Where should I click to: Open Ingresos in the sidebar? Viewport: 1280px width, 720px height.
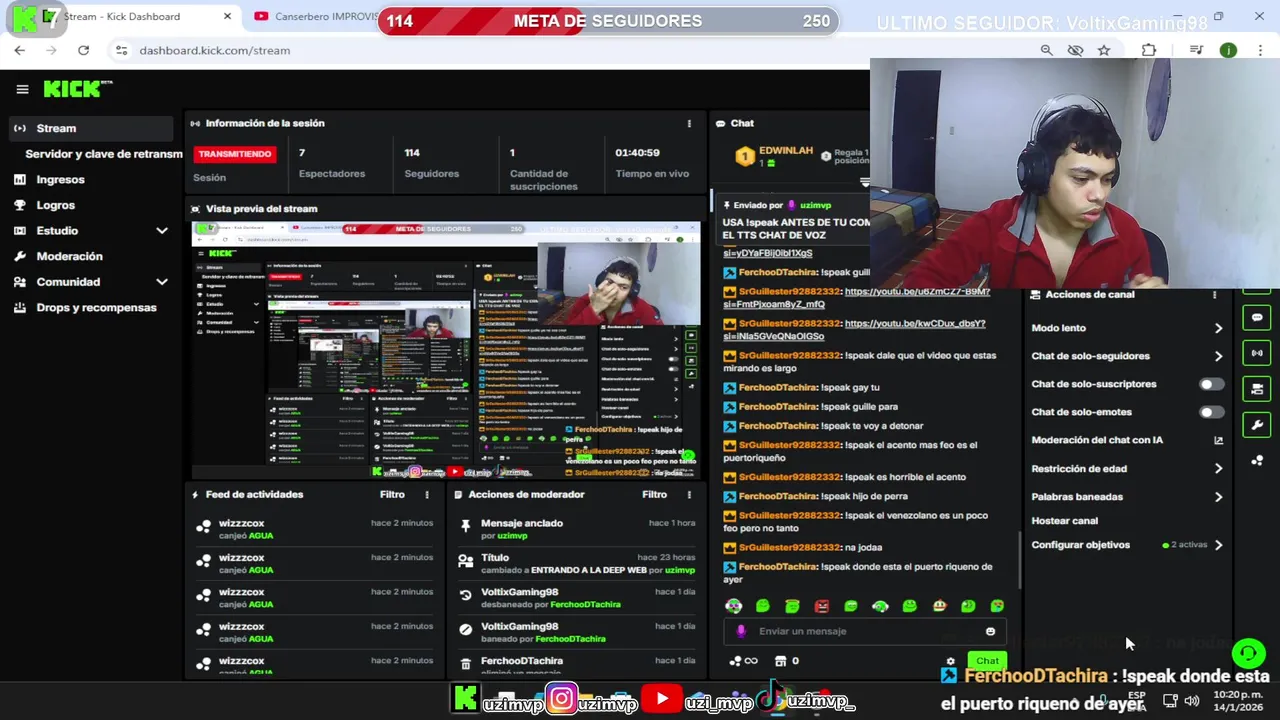pos(60,180)
